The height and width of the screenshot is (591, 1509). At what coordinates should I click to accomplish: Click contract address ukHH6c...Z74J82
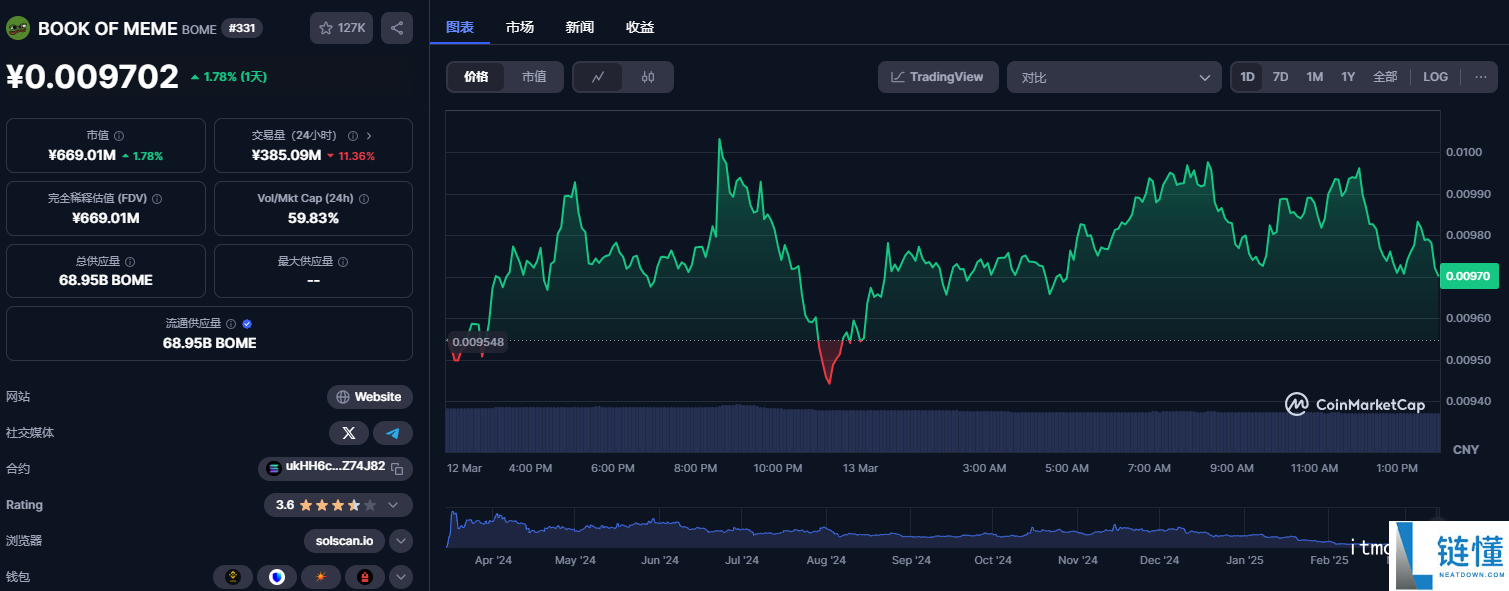pyautogui.click(x=335, y=466)
